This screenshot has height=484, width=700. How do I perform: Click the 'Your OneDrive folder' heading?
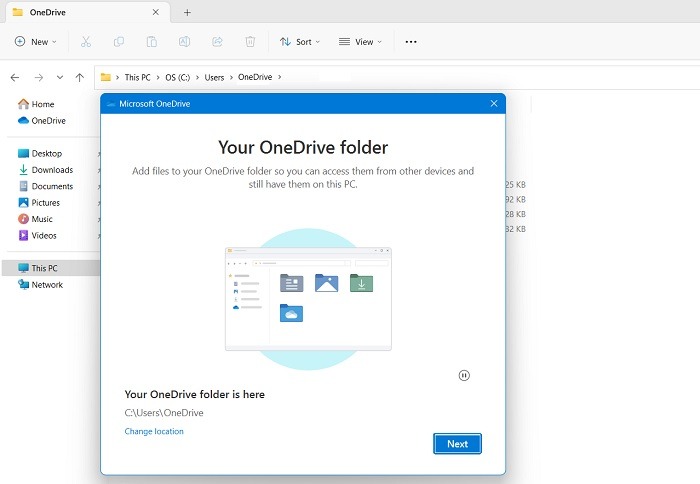303,147
